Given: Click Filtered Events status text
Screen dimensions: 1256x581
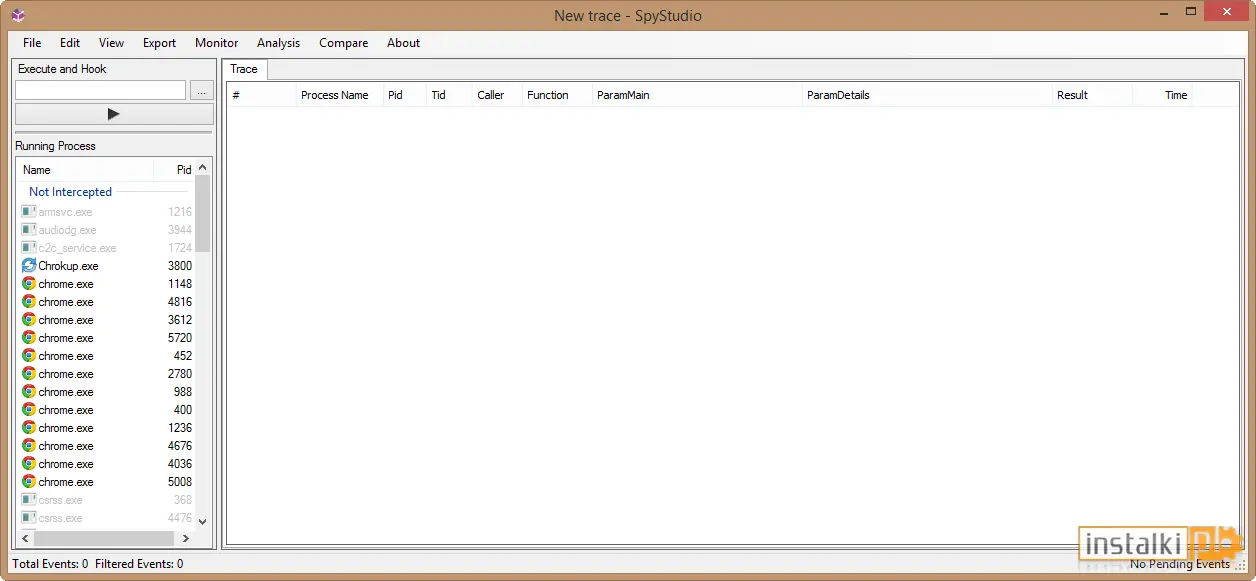Looking at the screenshot, I should pos(139,564).
